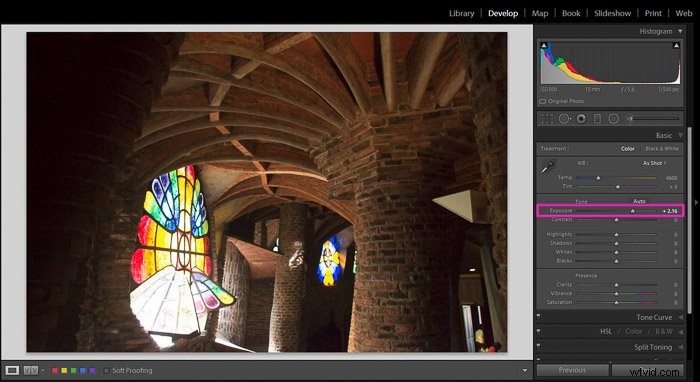700x382 pixels.
Task: Click the Auto tone button
Action: coord(639,201)
